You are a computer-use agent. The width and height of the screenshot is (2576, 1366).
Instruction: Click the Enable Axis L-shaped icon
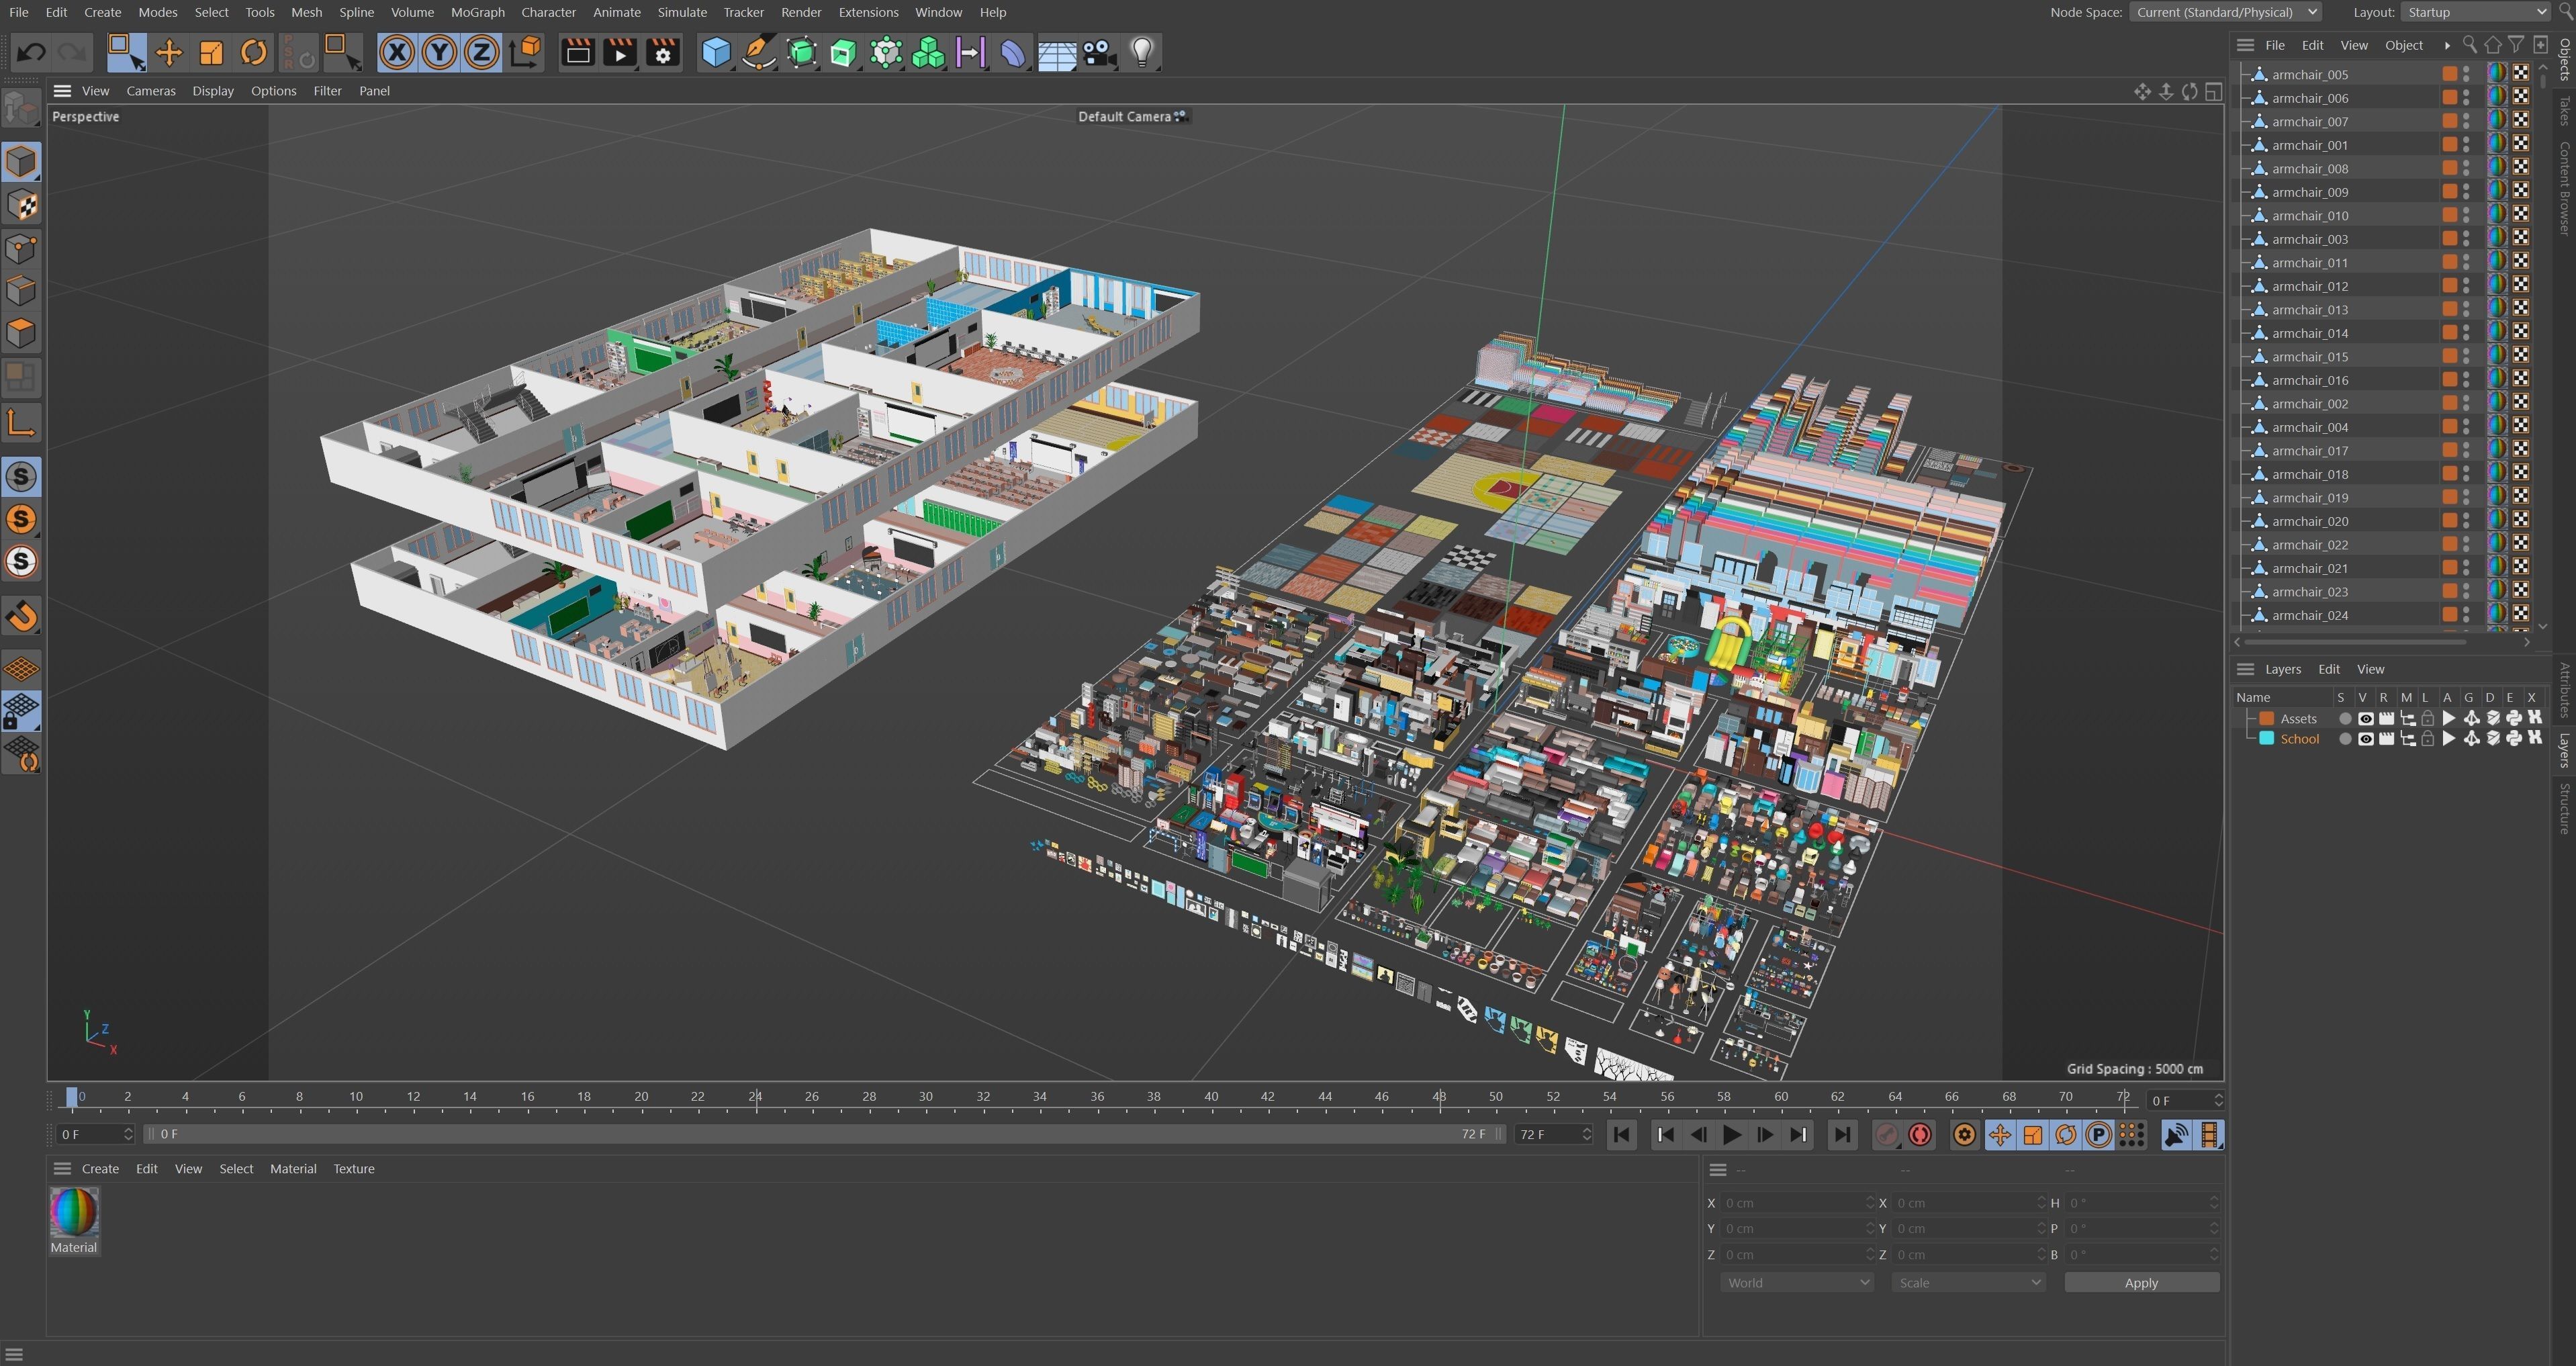[21, 423]
